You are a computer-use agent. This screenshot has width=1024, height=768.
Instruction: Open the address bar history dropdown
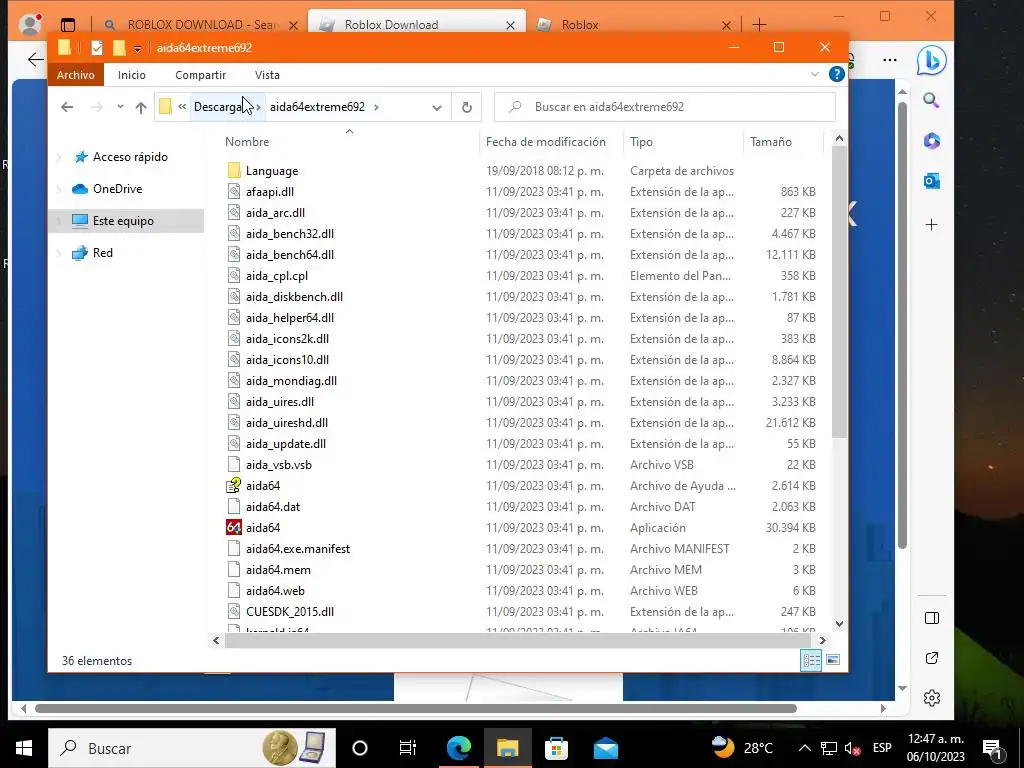click(x=437, y=107)
